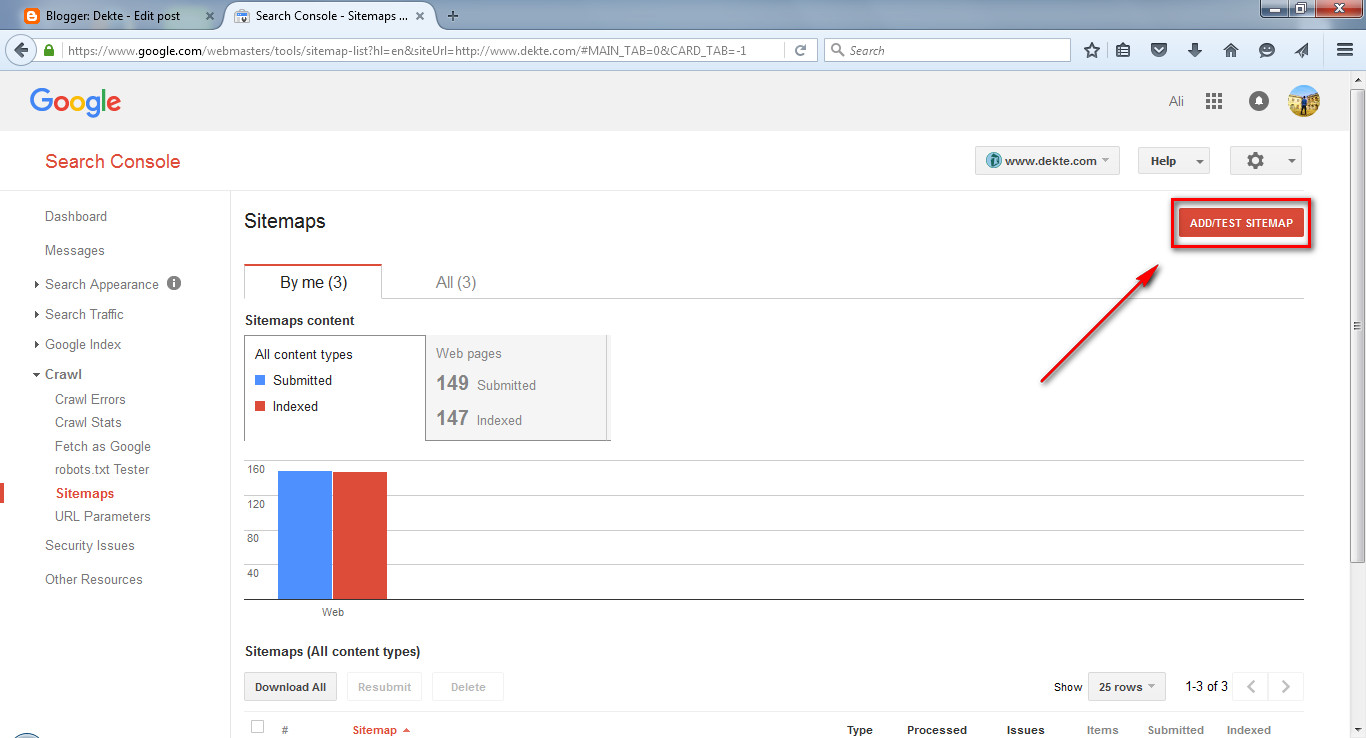Toggle the select-all sitemaps checkbox
This screenshot has height=738, width=1366.
[x=258, y=727]
